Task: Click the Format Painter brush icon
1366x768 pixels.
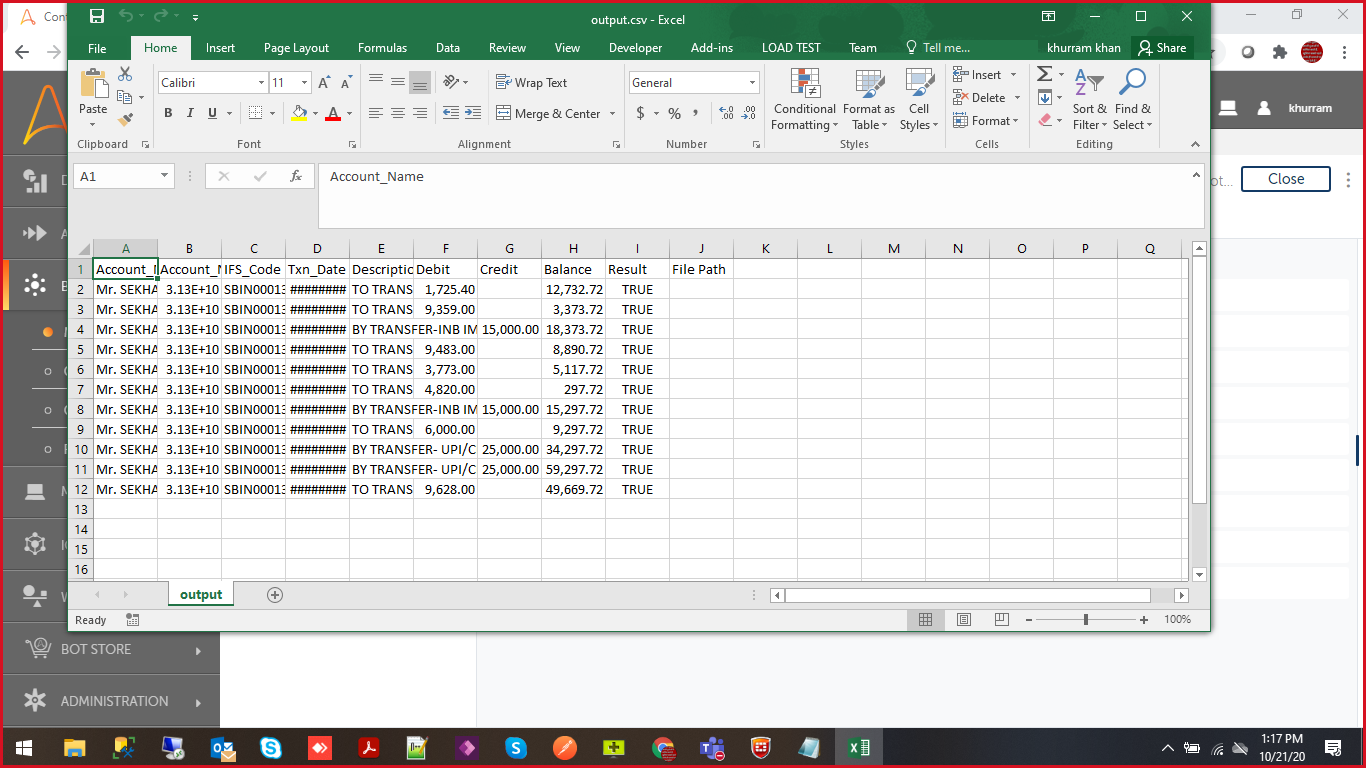Action: [x=125, y=120]
